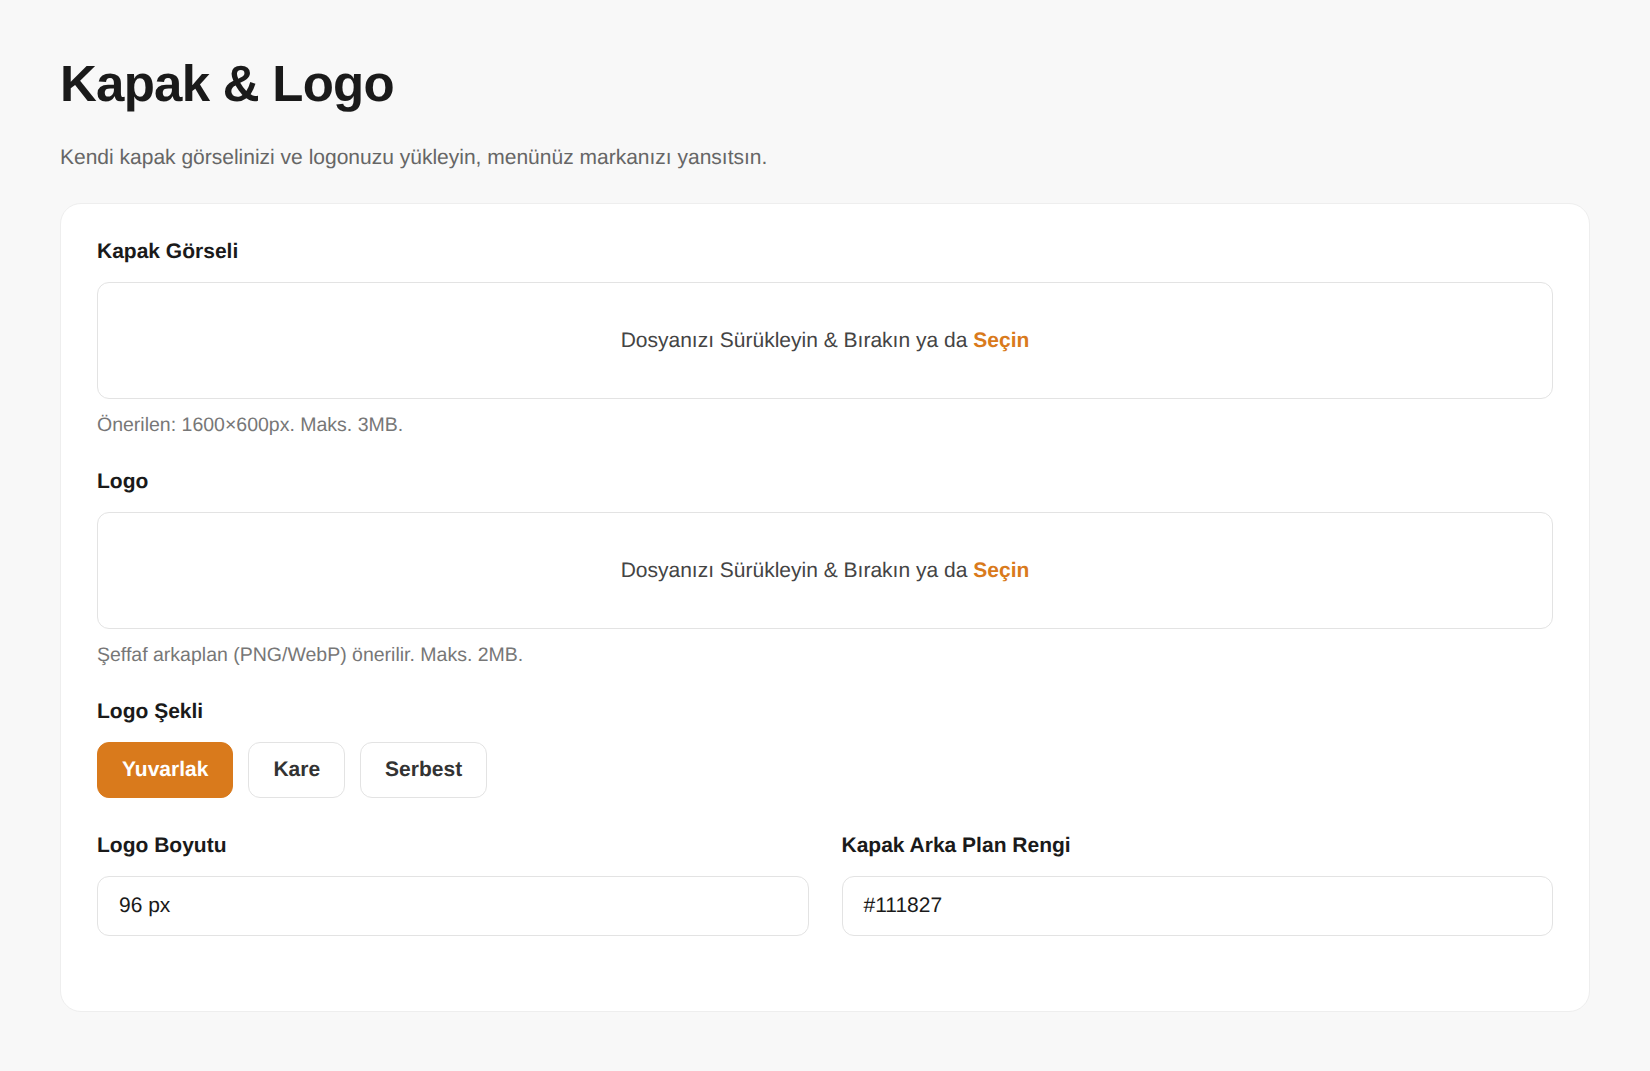Choose the Kare logo shape
Screen dimensions: 1650x1071
296,770
